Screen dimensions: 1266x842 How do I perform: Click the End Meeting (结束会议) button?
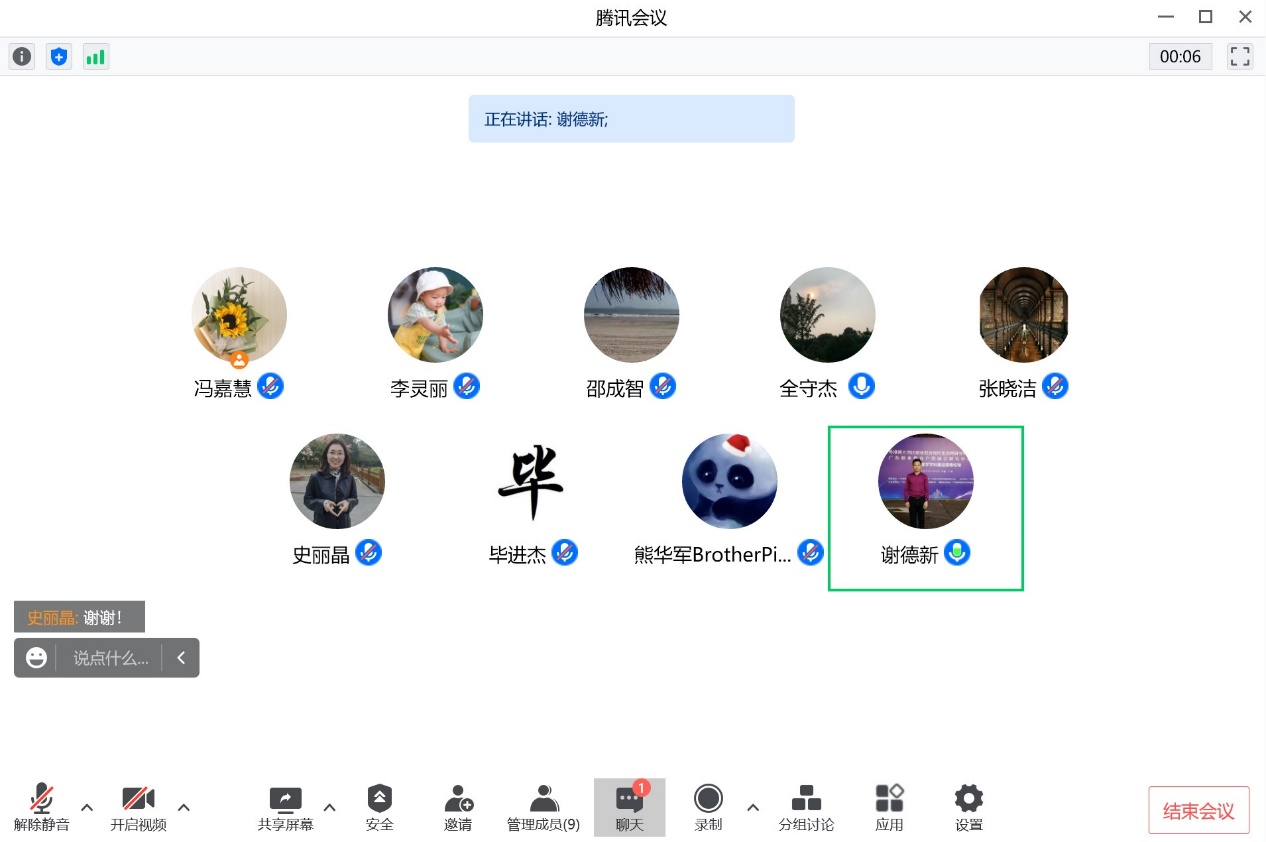pos(1198,811)
